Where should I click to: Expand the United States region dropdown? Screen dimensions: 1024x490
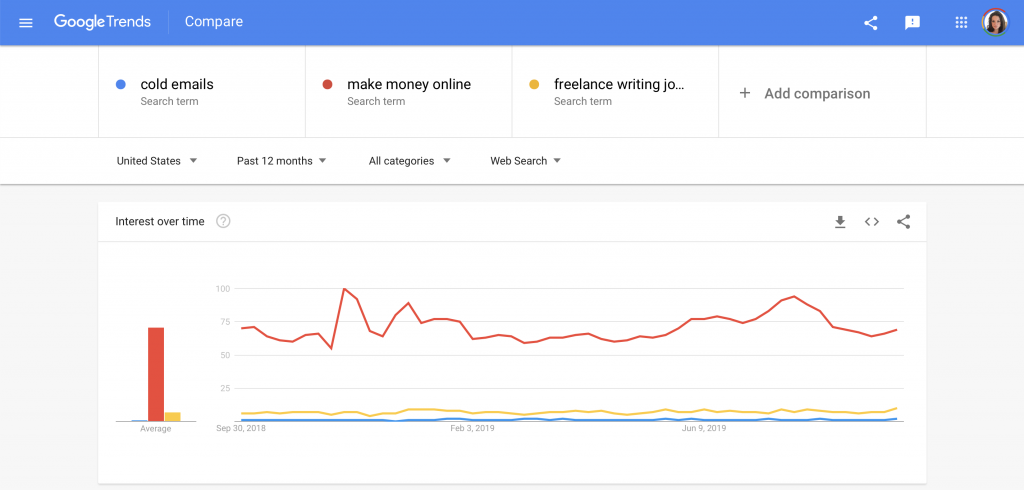click(156, 161)
